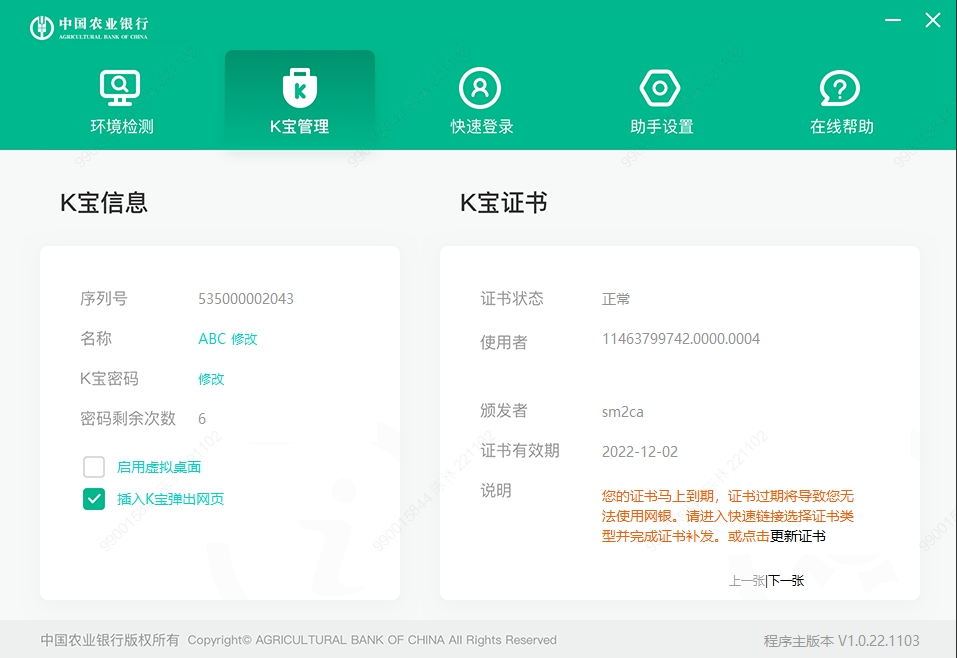957x658 pixels.
Task: Click 修改 next to name ABC
Action: click(244, 339)
